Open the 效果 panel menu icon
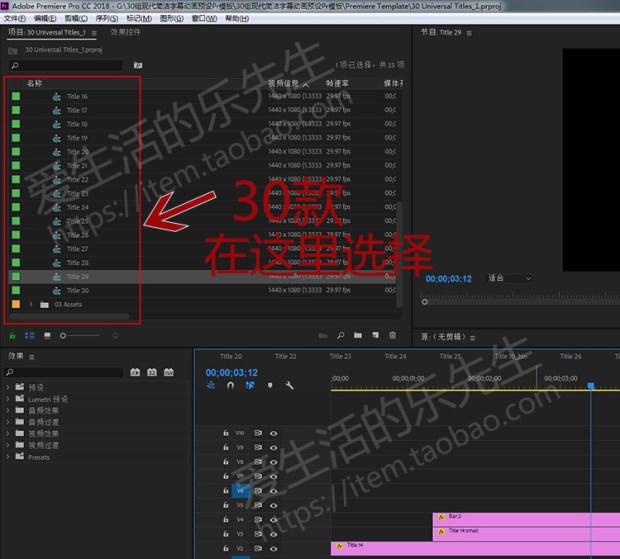Image resolution: width=620 pixels, height=559 pixels. [x=32, y=357]
